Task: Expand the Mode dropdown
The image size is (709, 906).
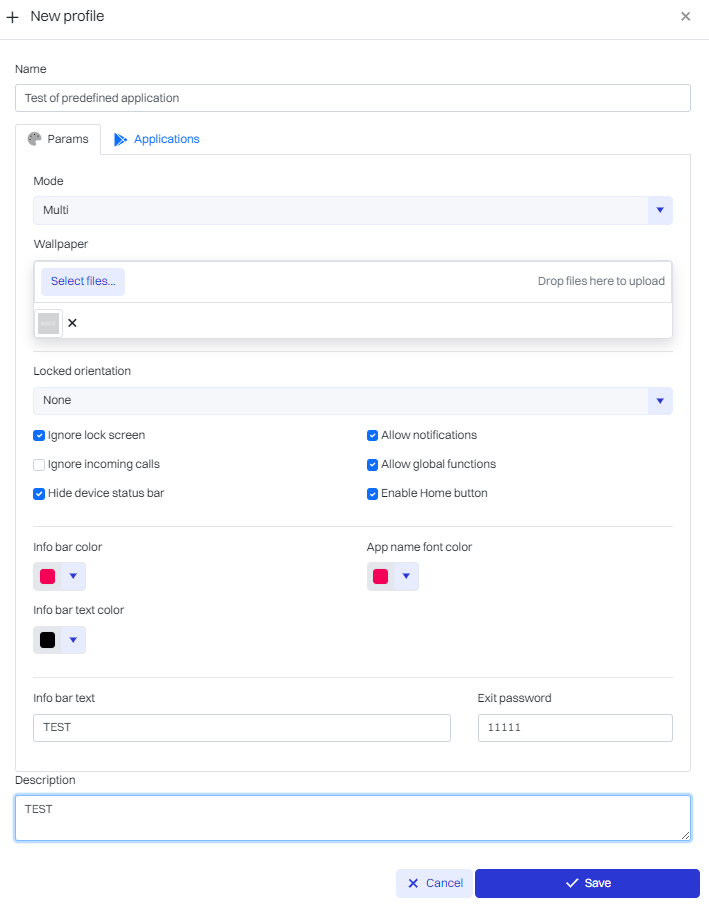Action: (659, 211)
